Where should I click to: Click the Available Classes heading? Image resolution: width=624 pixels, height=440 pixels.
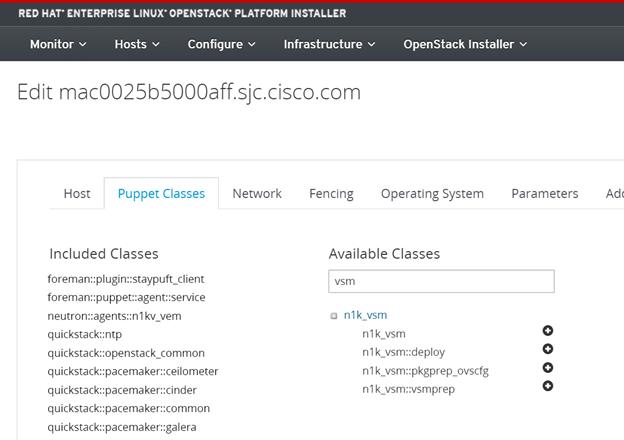(384, 254)
